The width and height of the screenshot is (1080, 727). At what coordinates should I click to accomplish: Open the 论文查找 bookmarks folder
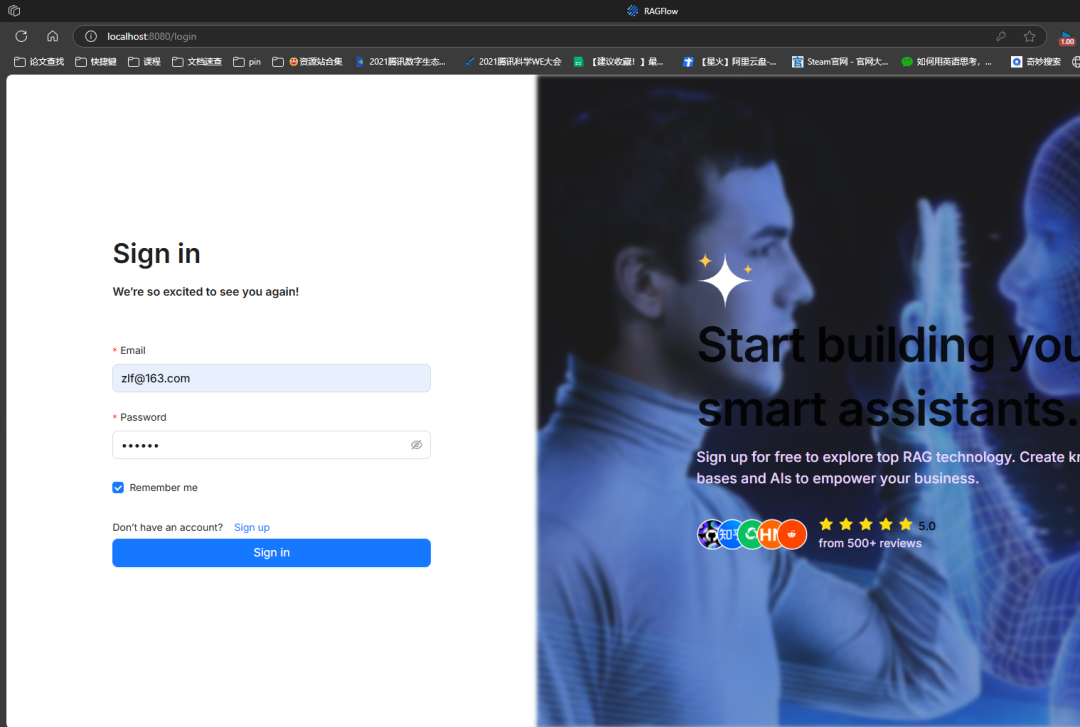[39, 62]
